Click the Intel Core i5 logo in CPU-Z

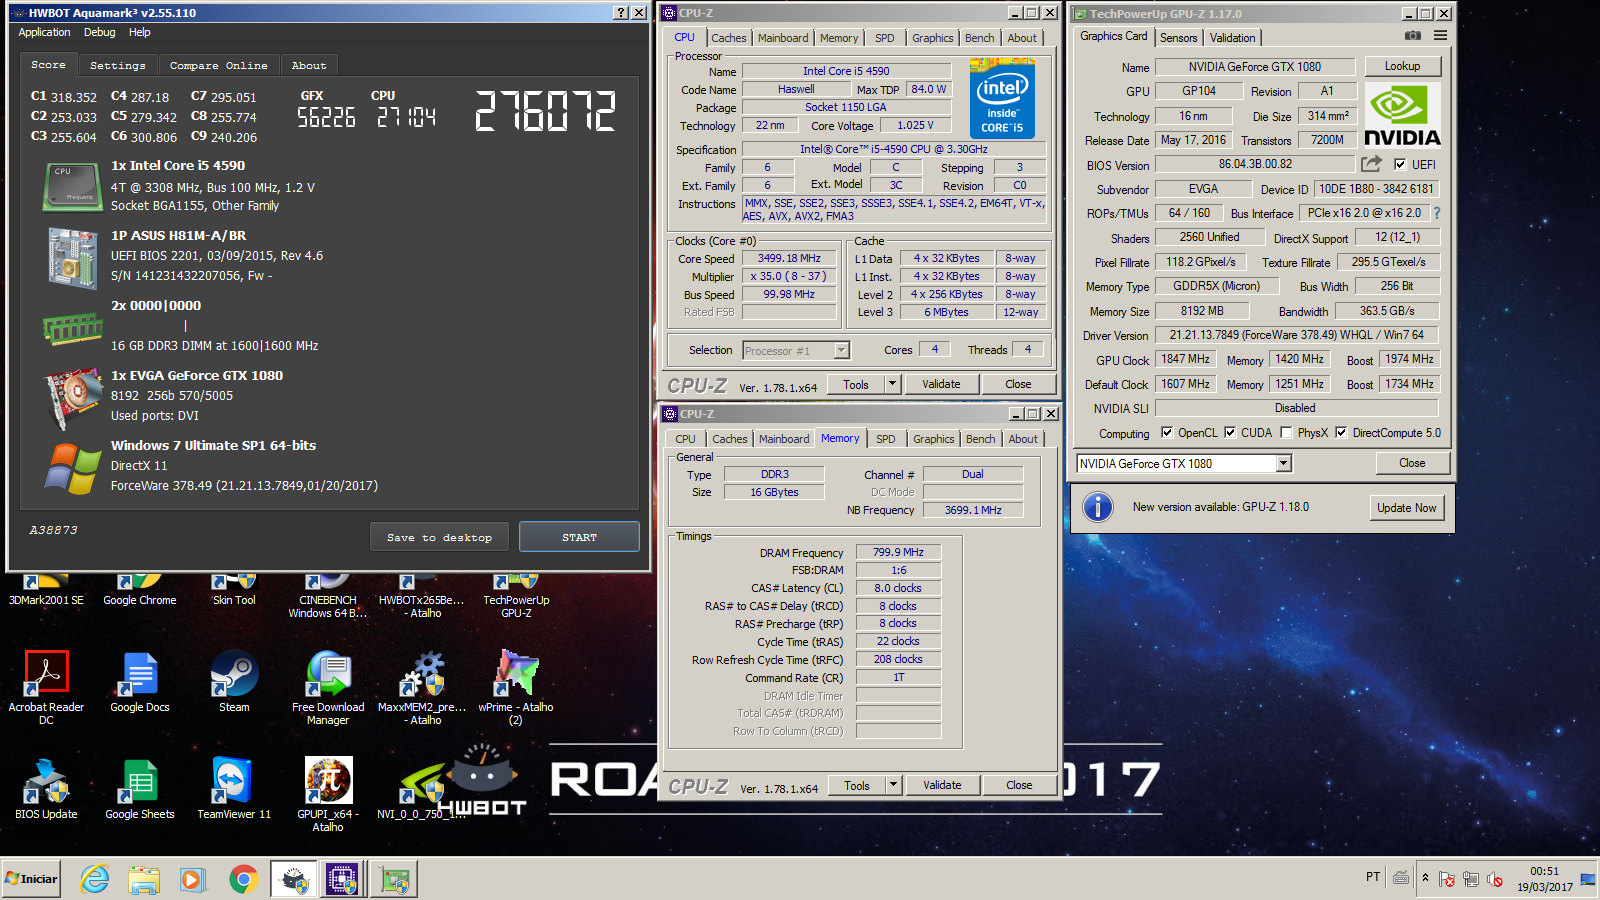click(1002, 98)
